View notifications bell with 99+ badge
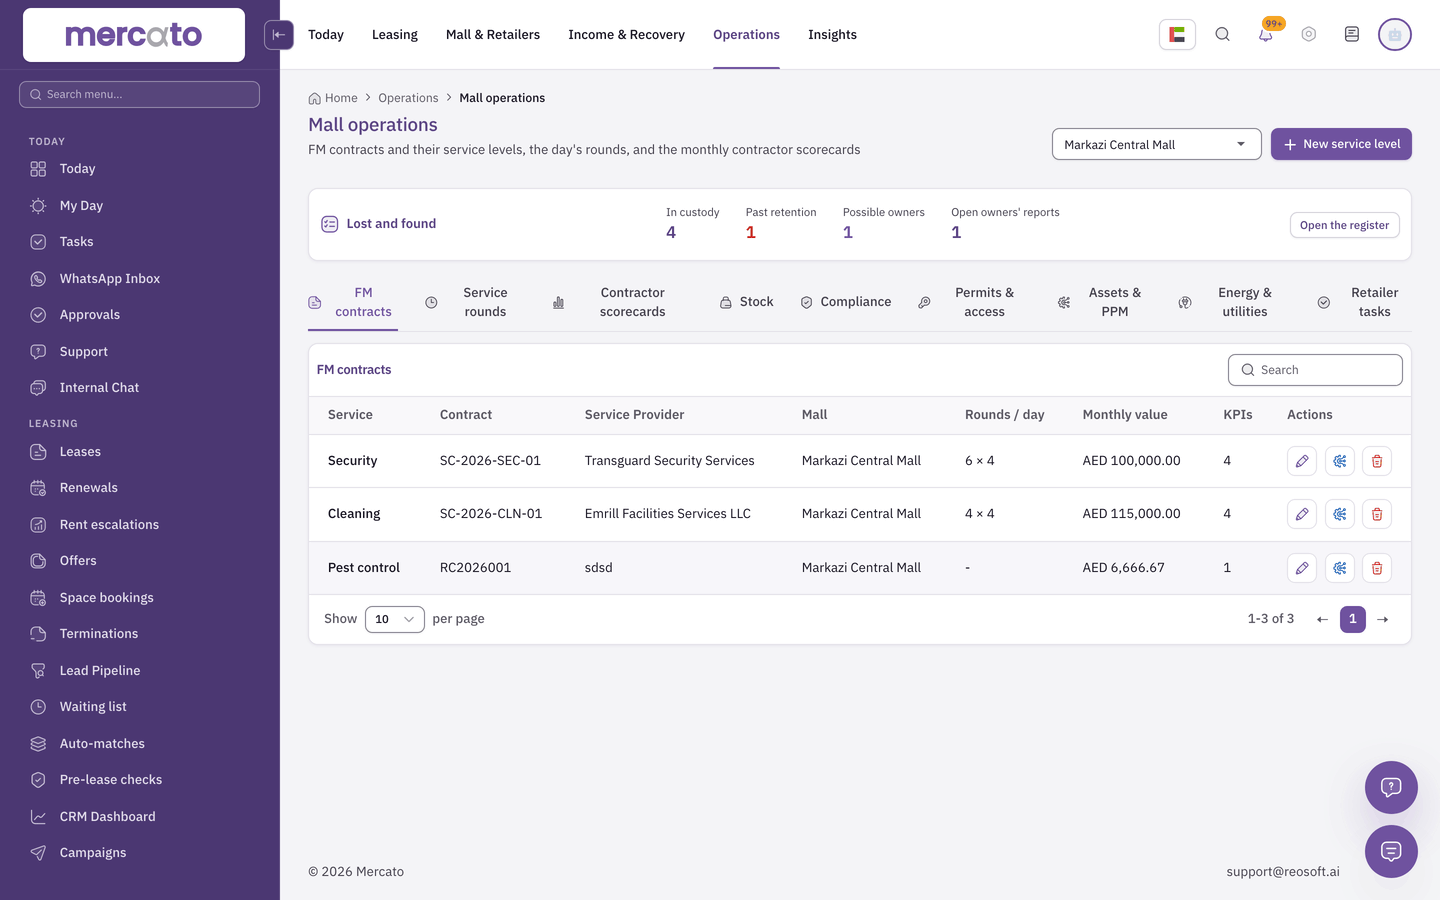The height and width of the screenshot is (900, 1440). point(1266,35)
